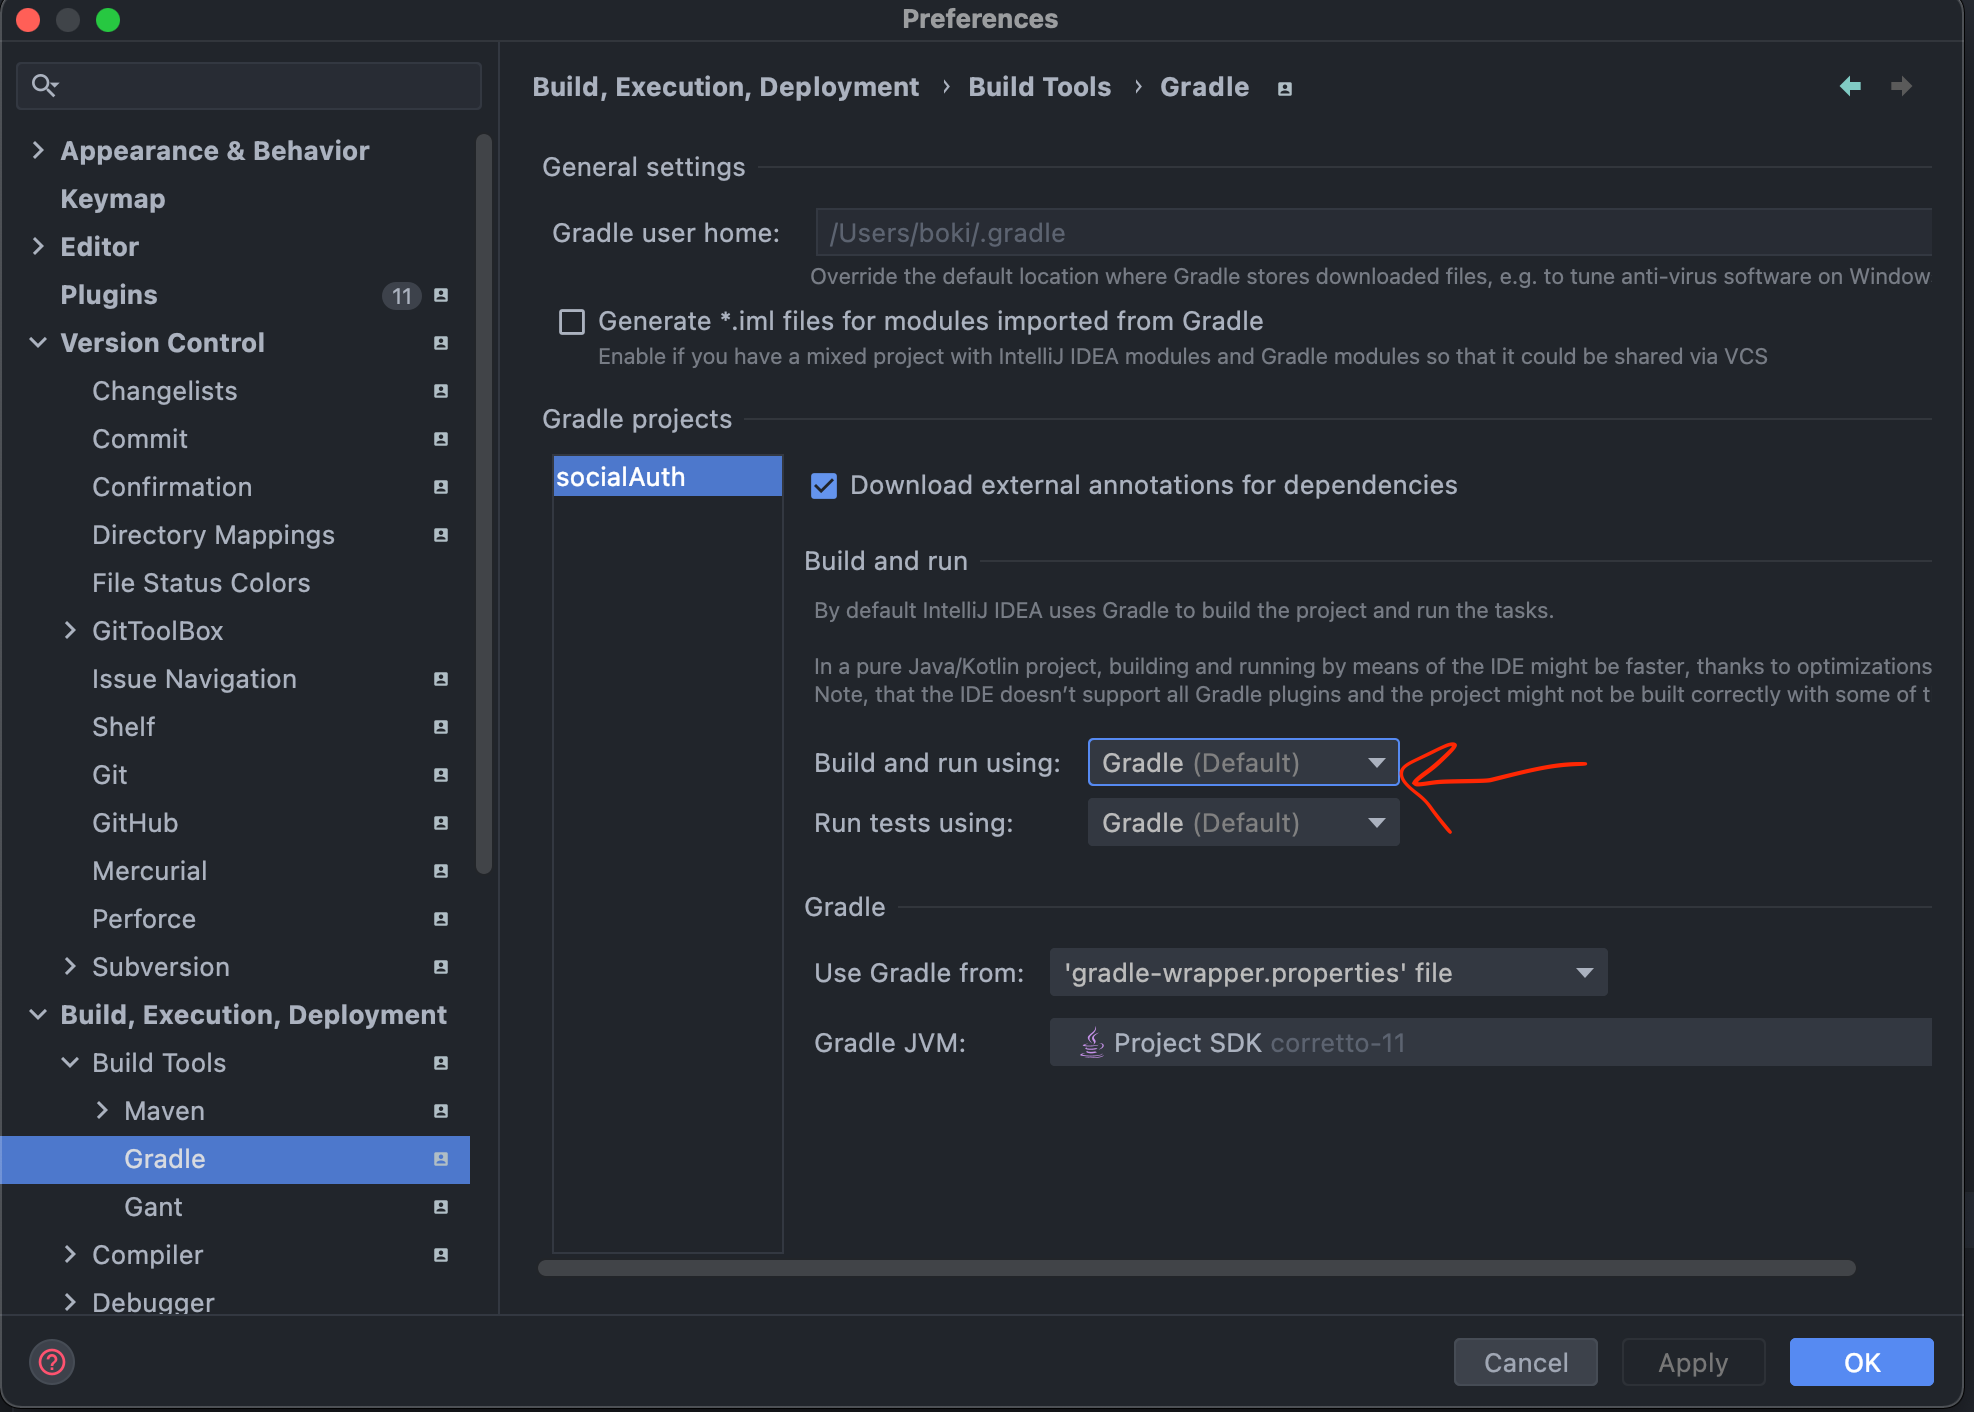Click the back navigation arrow icon
1974x1412 pixels.
[1850, 87]
